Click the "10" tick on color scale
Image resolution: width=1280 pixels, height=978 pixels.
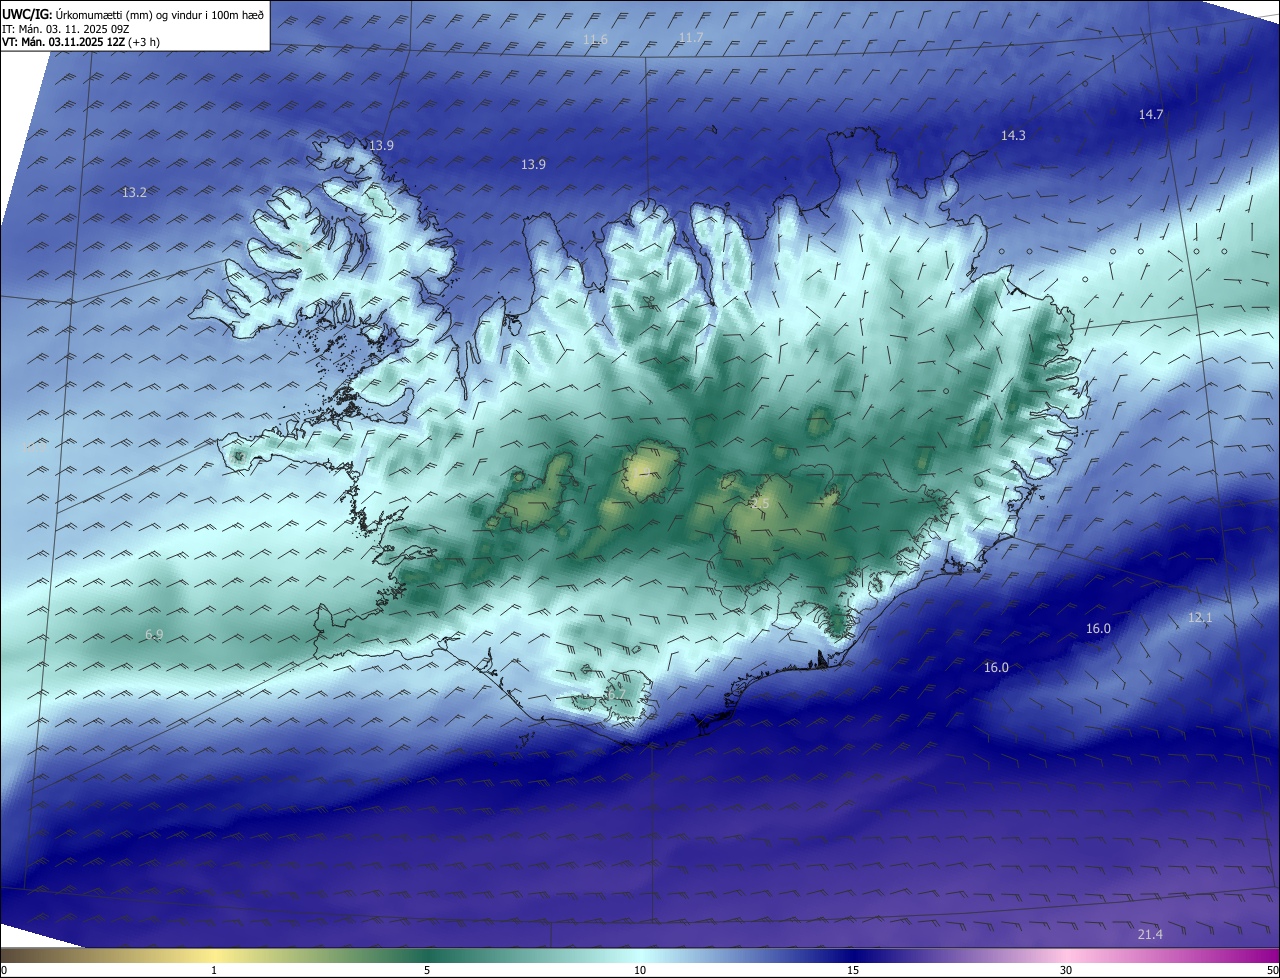click(x=640, y=970)
